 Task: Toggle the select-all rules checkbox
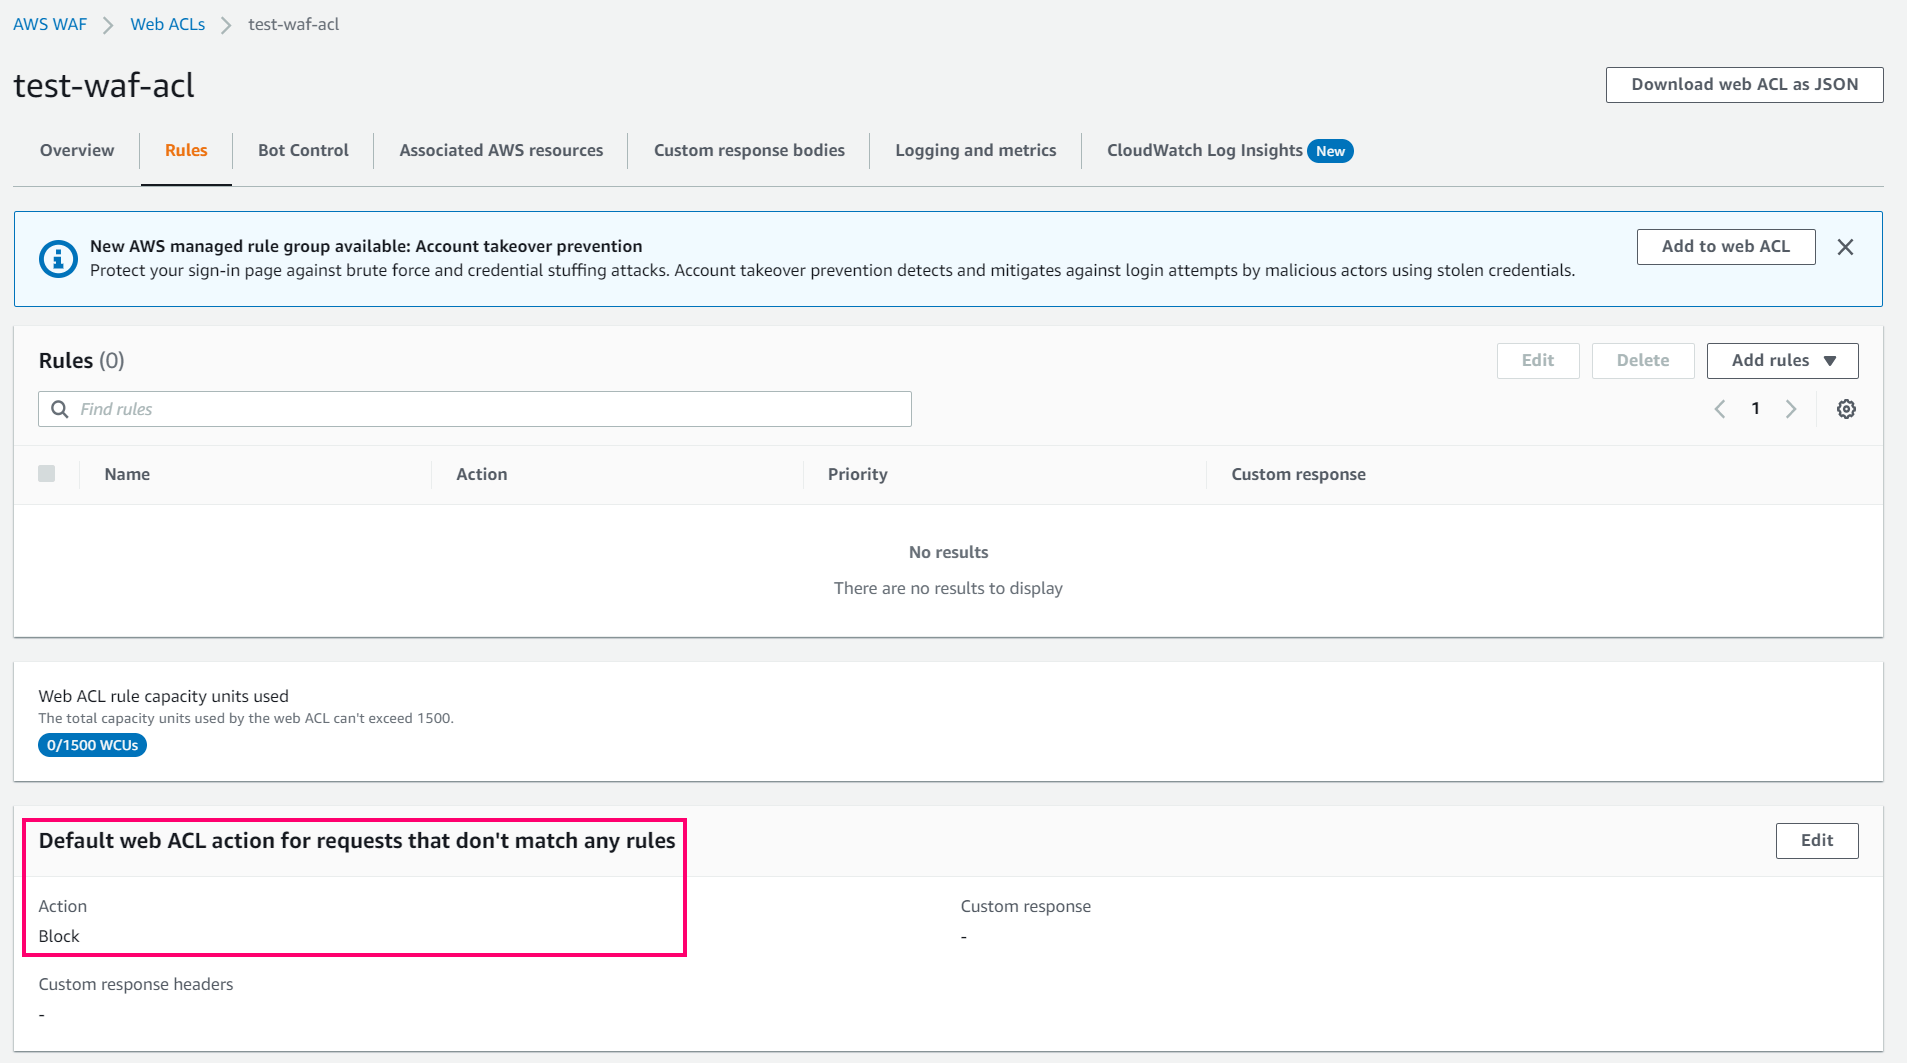tap(47, 474)
